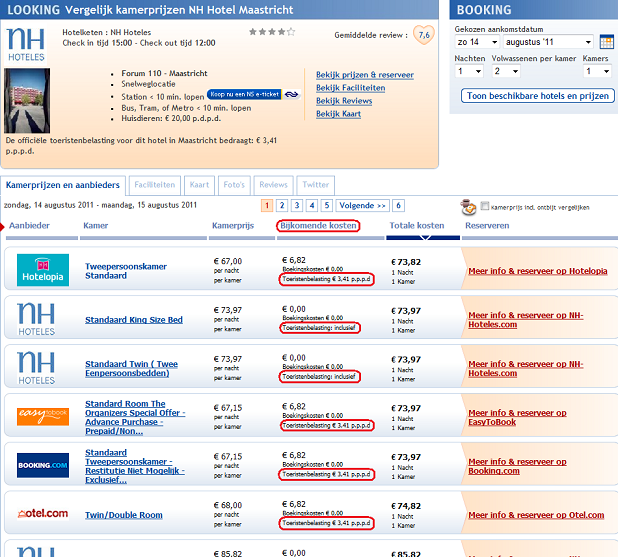This screenshot has height=557, width=618.
Task: Click the Booking.com provider logo
Action: point(43,465)
